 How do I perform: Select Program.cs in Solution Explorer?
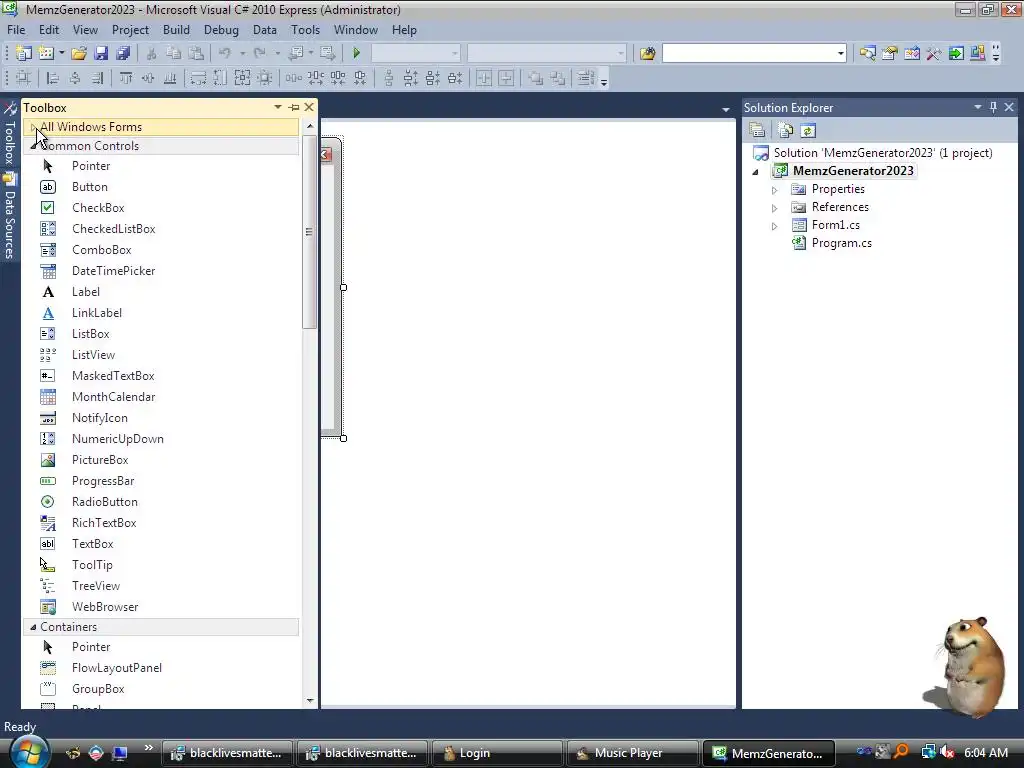(841, 243)
